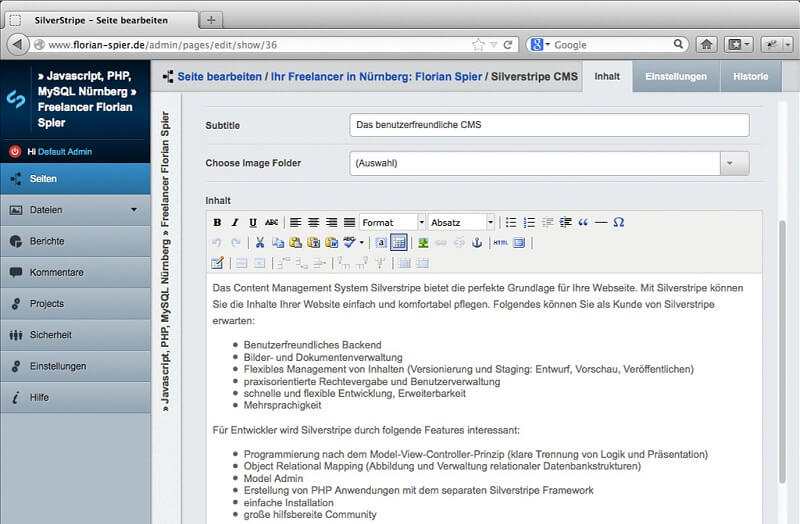Click the undo arrow in editor
The height and width of the screenshot is (524, 800).
pos(217,243)
